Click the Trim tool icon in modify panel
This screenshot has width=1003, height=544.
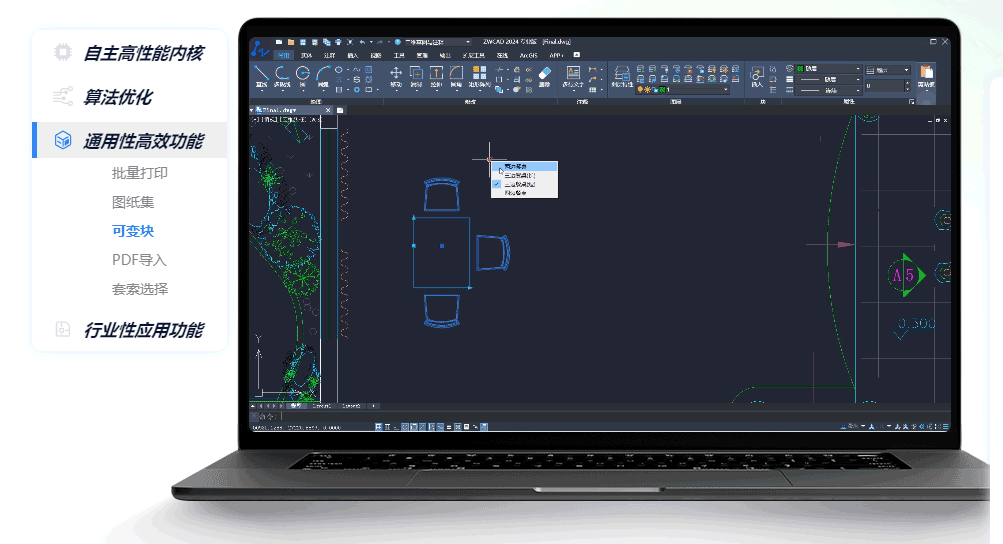click(500, 69)
